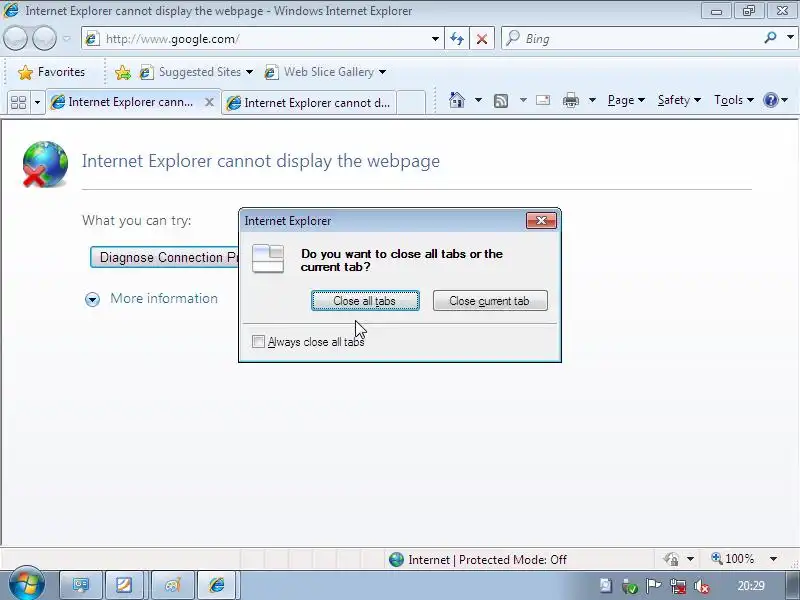The image size is (800, 600).
Task: Click the Show desktop button
Action: pyautogui.click(x=792, y=585)
